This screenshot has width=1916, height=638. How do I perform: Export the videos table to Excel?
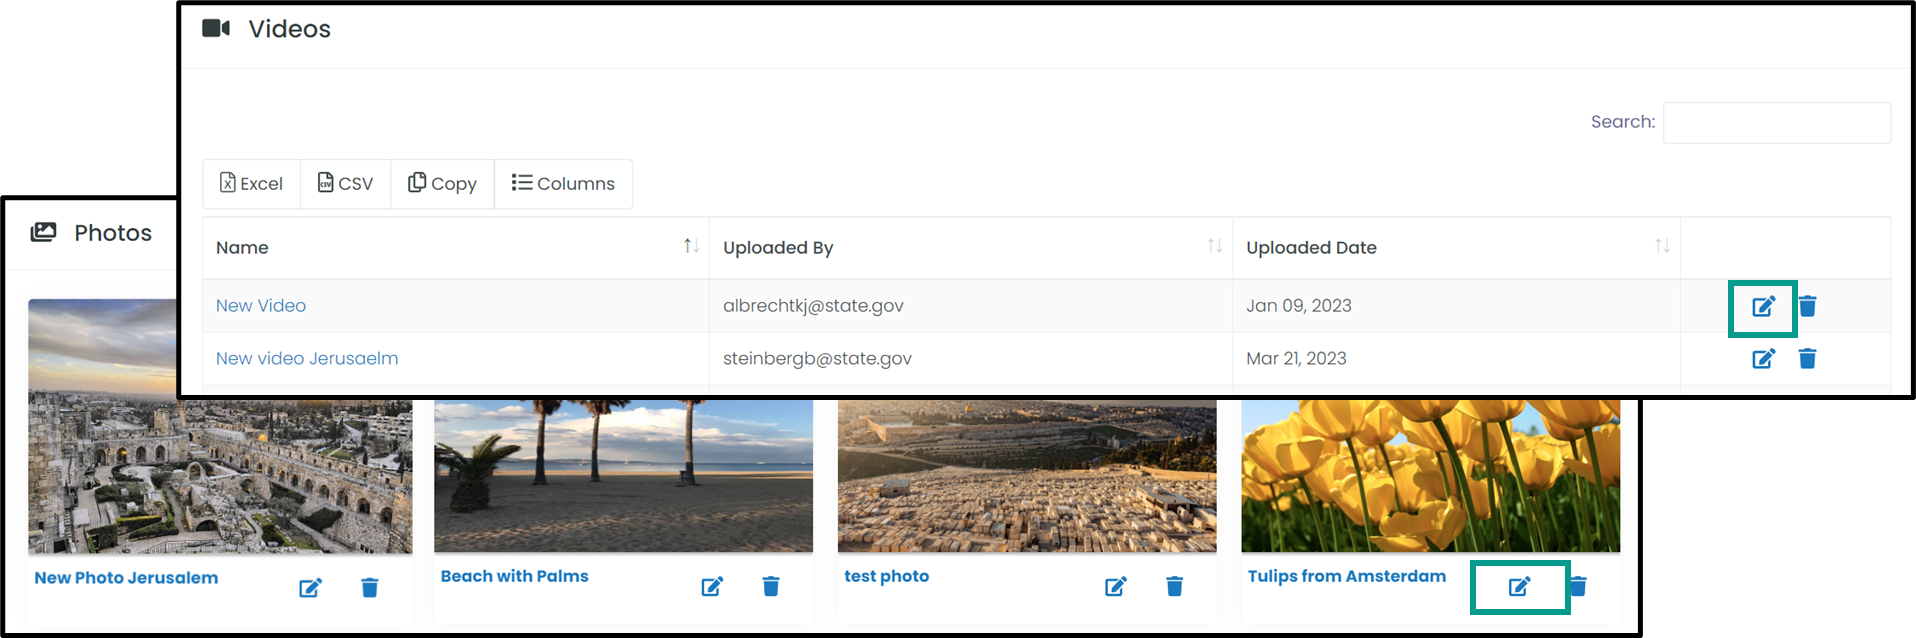(252, 184)
